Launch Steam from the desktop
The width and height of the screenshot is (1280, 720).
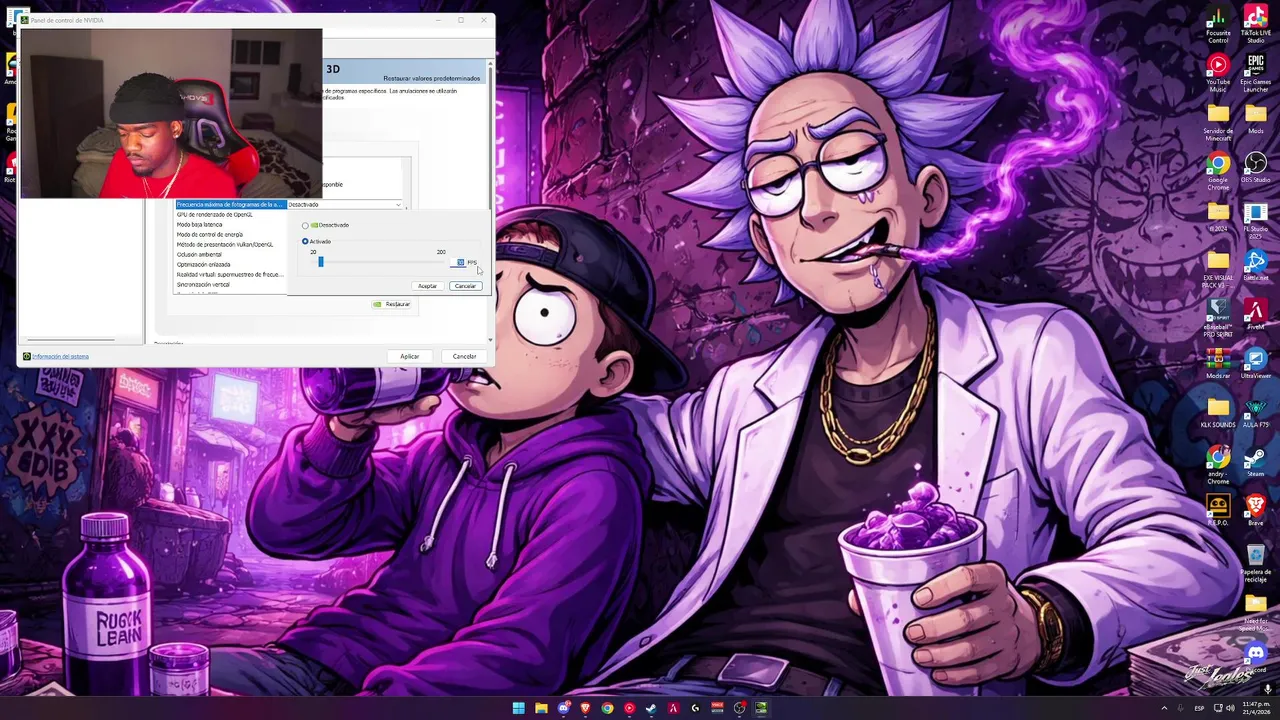(1255, 462)
